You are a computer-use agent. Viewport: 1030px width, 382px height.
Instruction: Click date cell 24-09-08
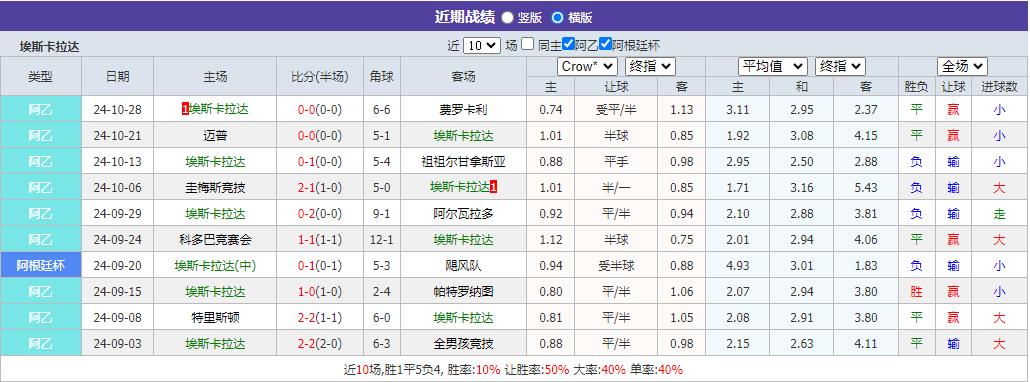(118, 318)
